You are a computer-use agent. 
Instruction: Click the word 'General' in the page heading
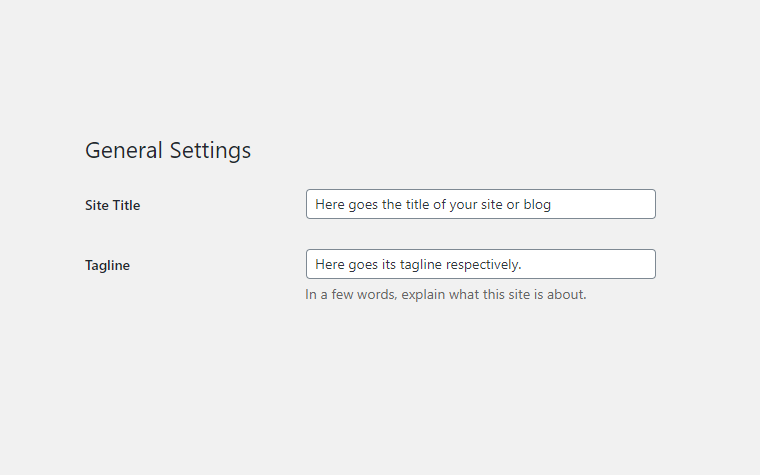click(x=124, y=150)
